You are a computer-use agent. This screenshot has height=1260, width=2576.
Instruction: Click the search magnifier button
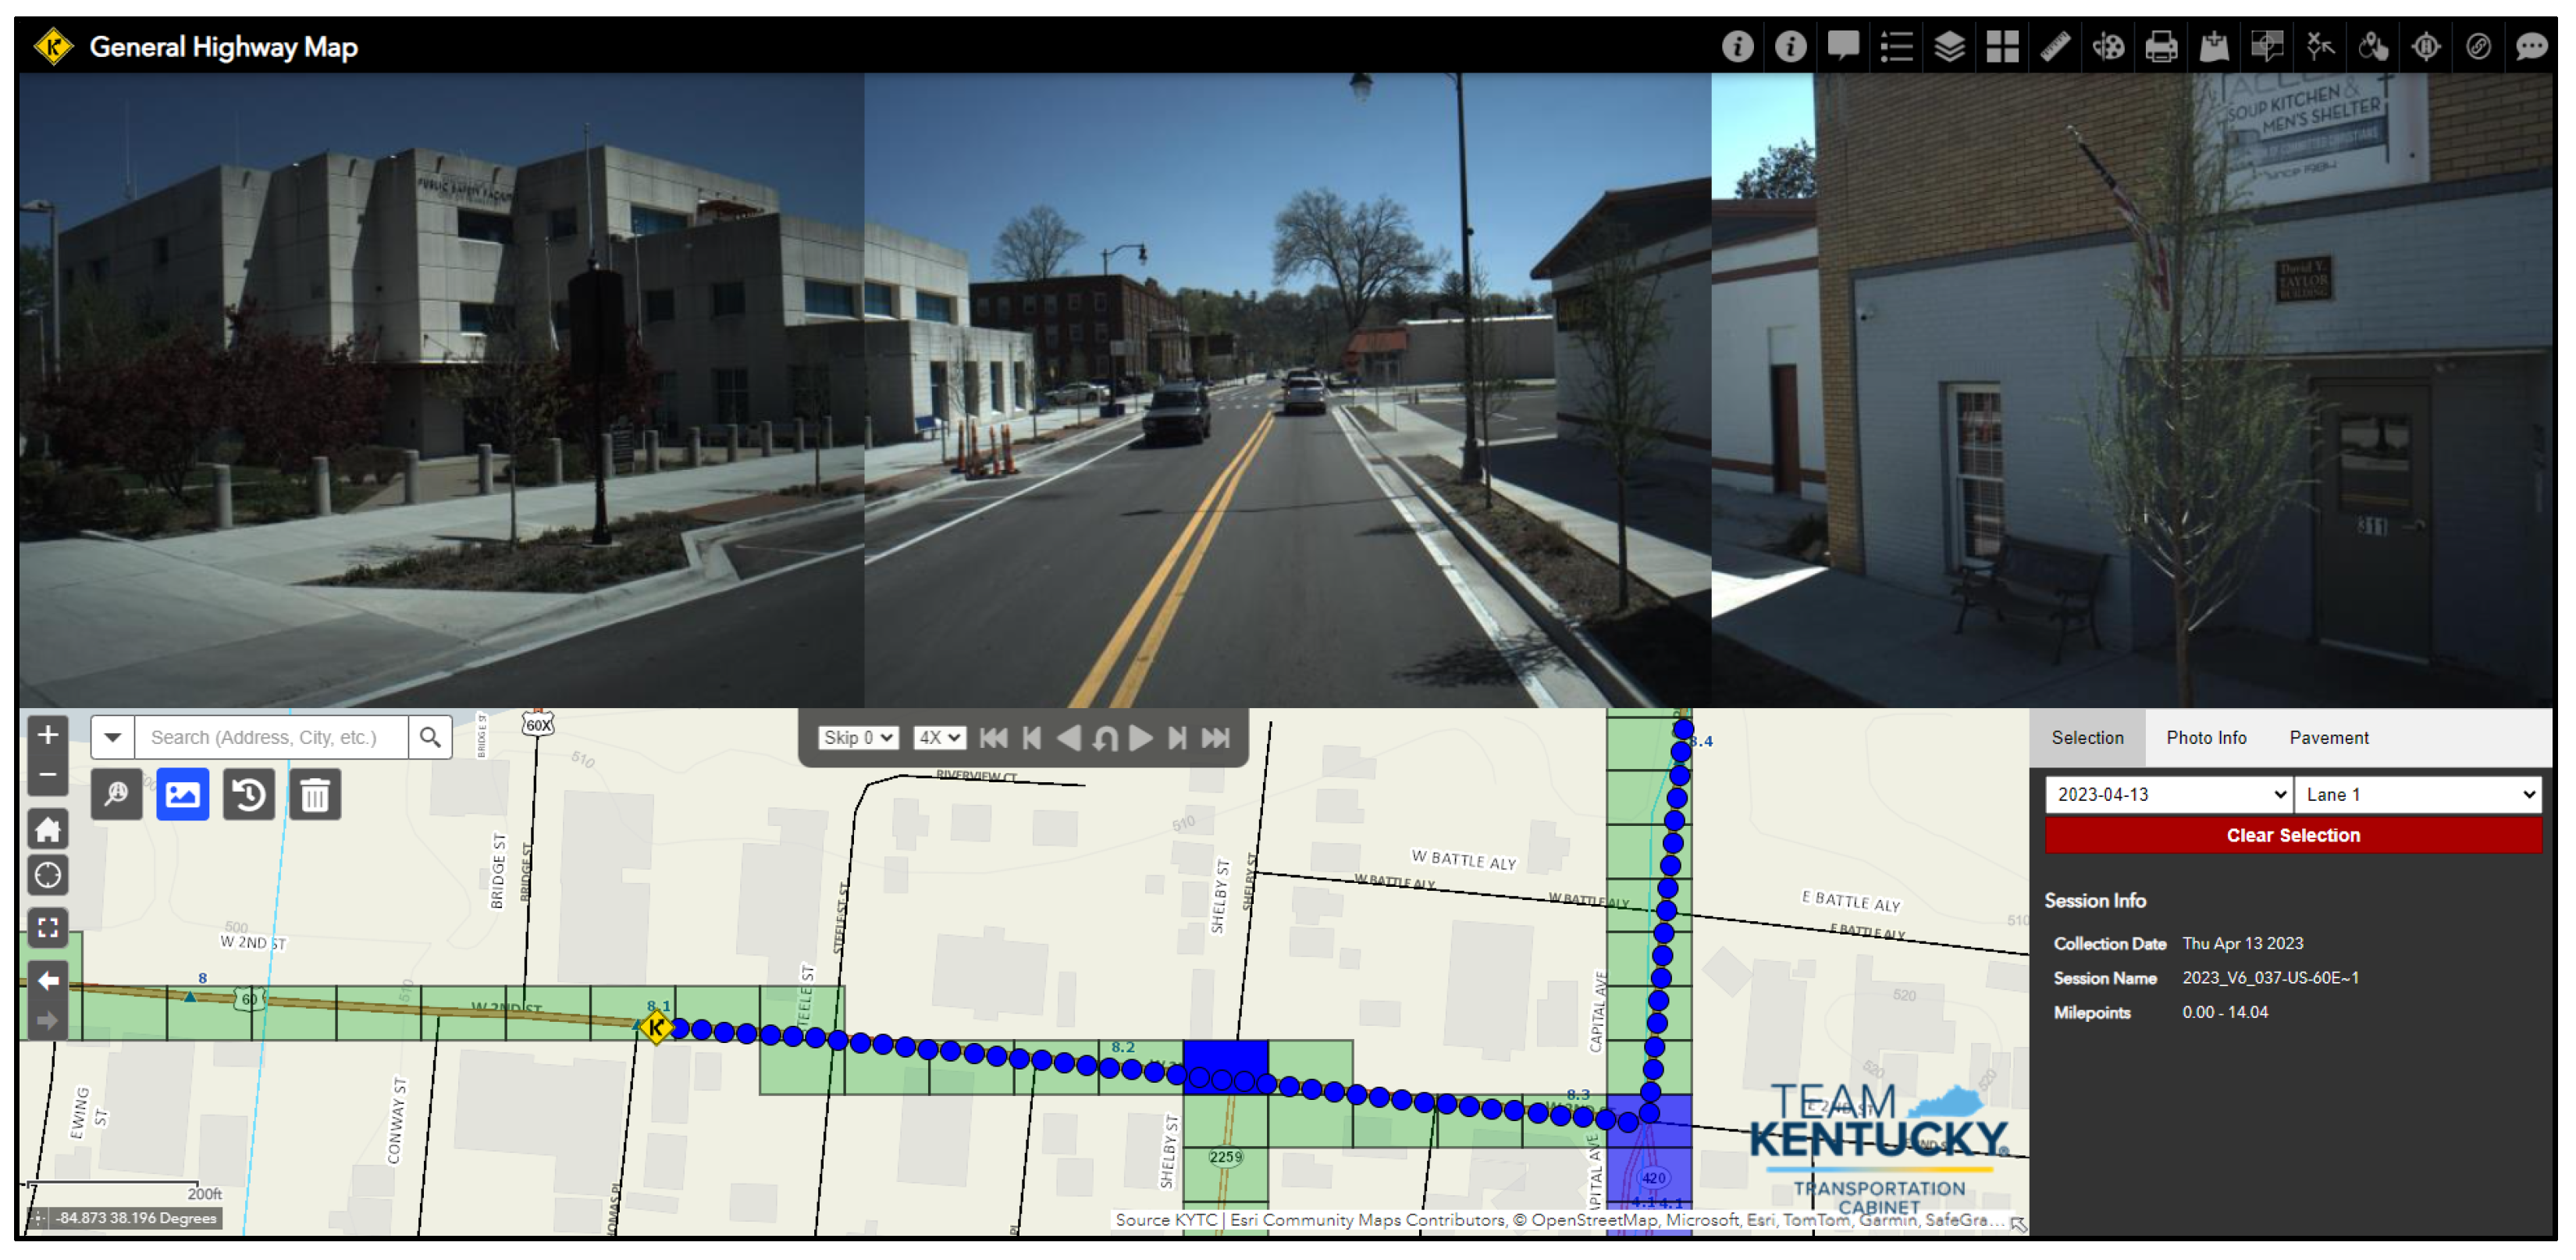(x=430, y=738)
